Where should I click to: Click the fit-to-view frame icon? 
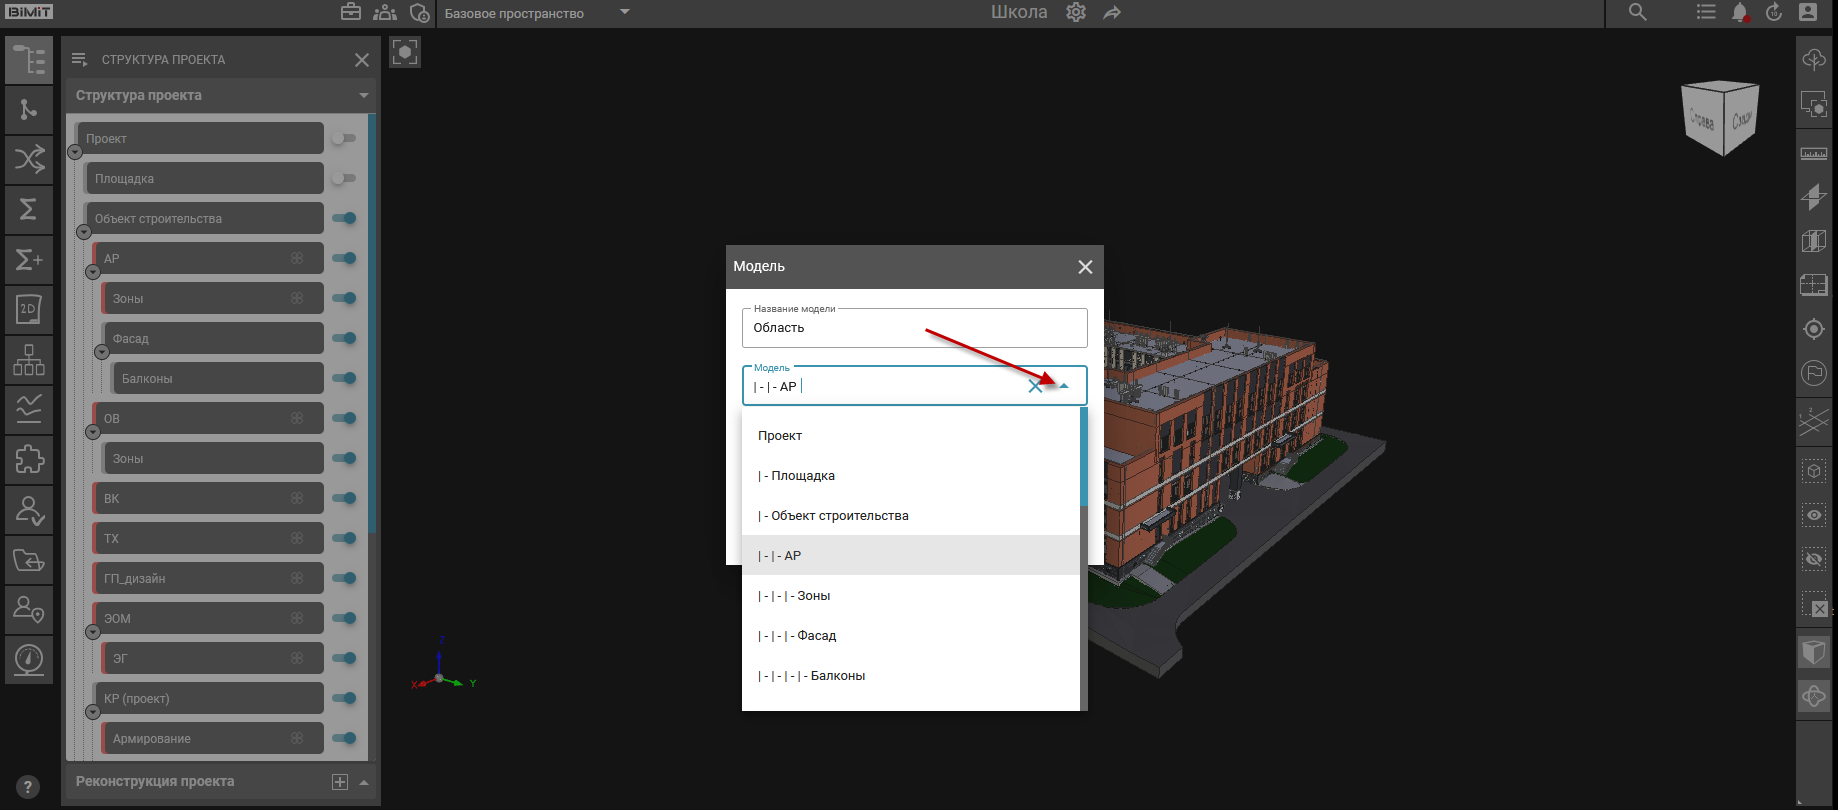[x=405, y=52]
